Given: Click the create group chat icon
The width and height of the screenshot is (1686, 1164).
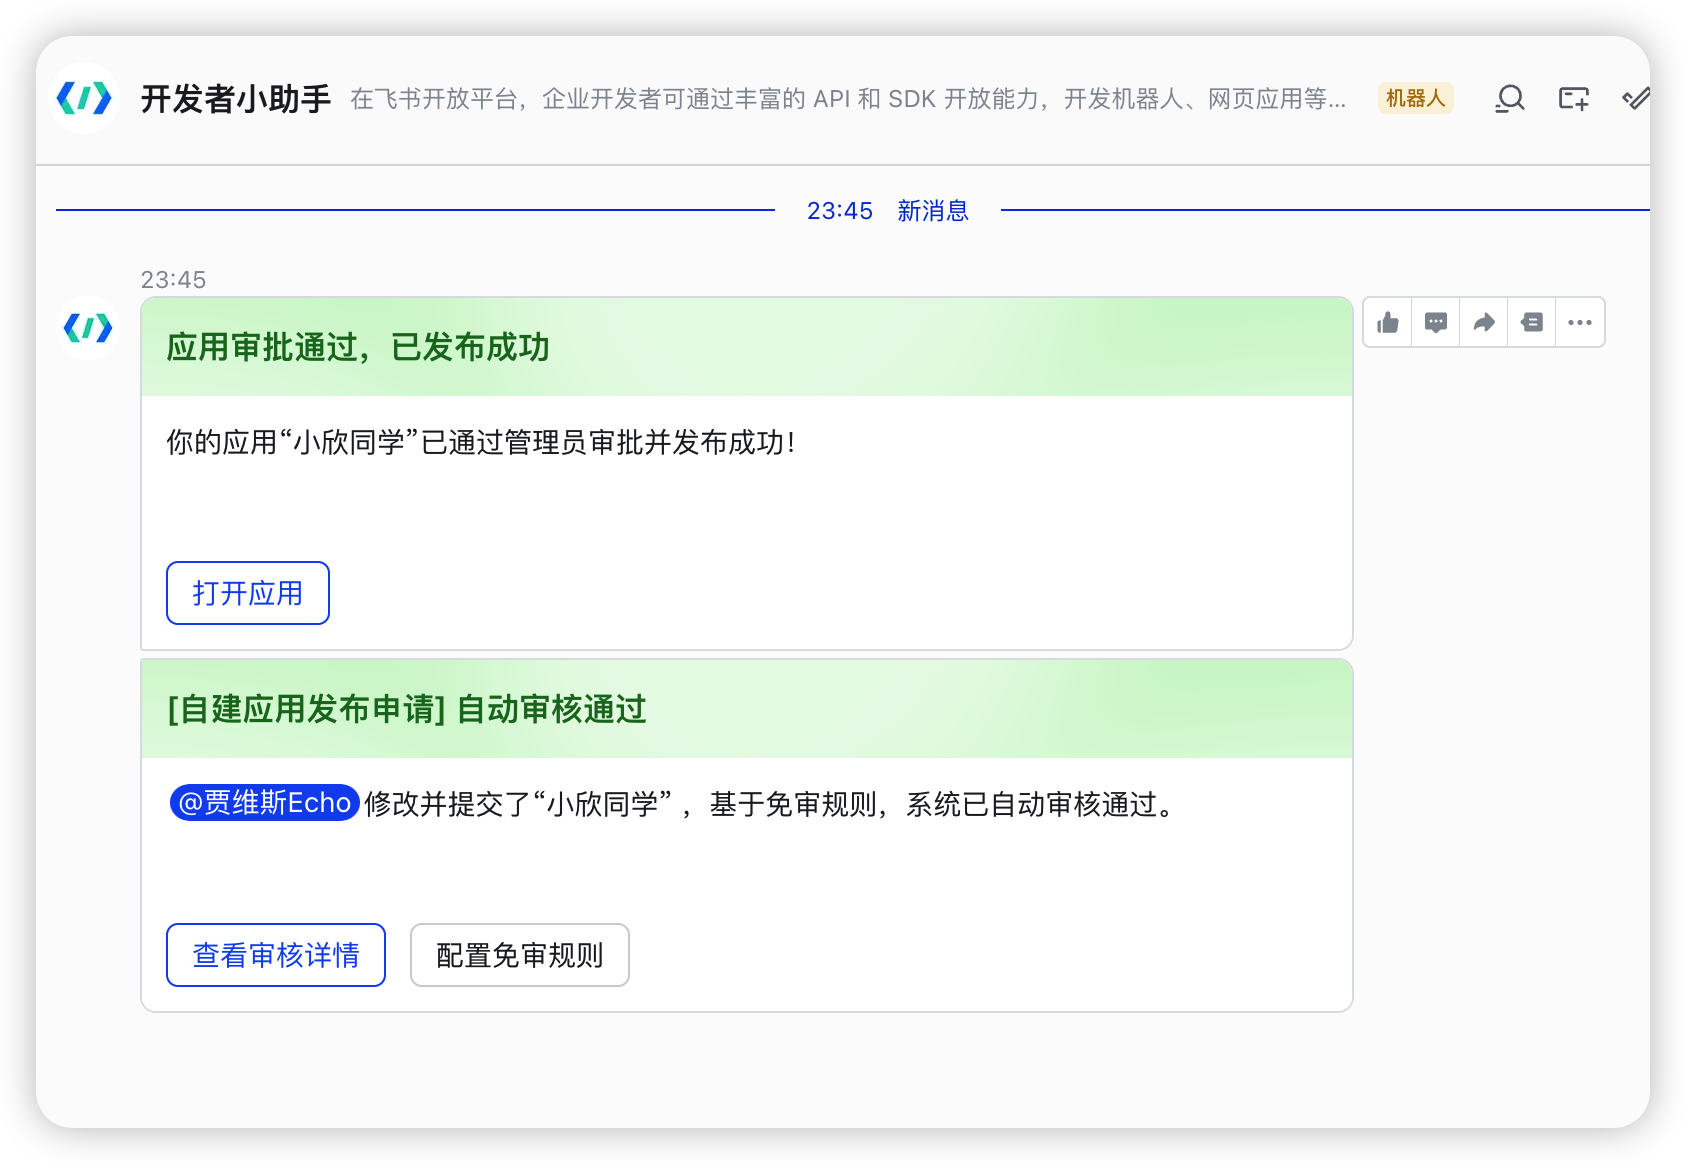Looking at the screenshot, I should pyautogui.click(x=1573, y=99).
